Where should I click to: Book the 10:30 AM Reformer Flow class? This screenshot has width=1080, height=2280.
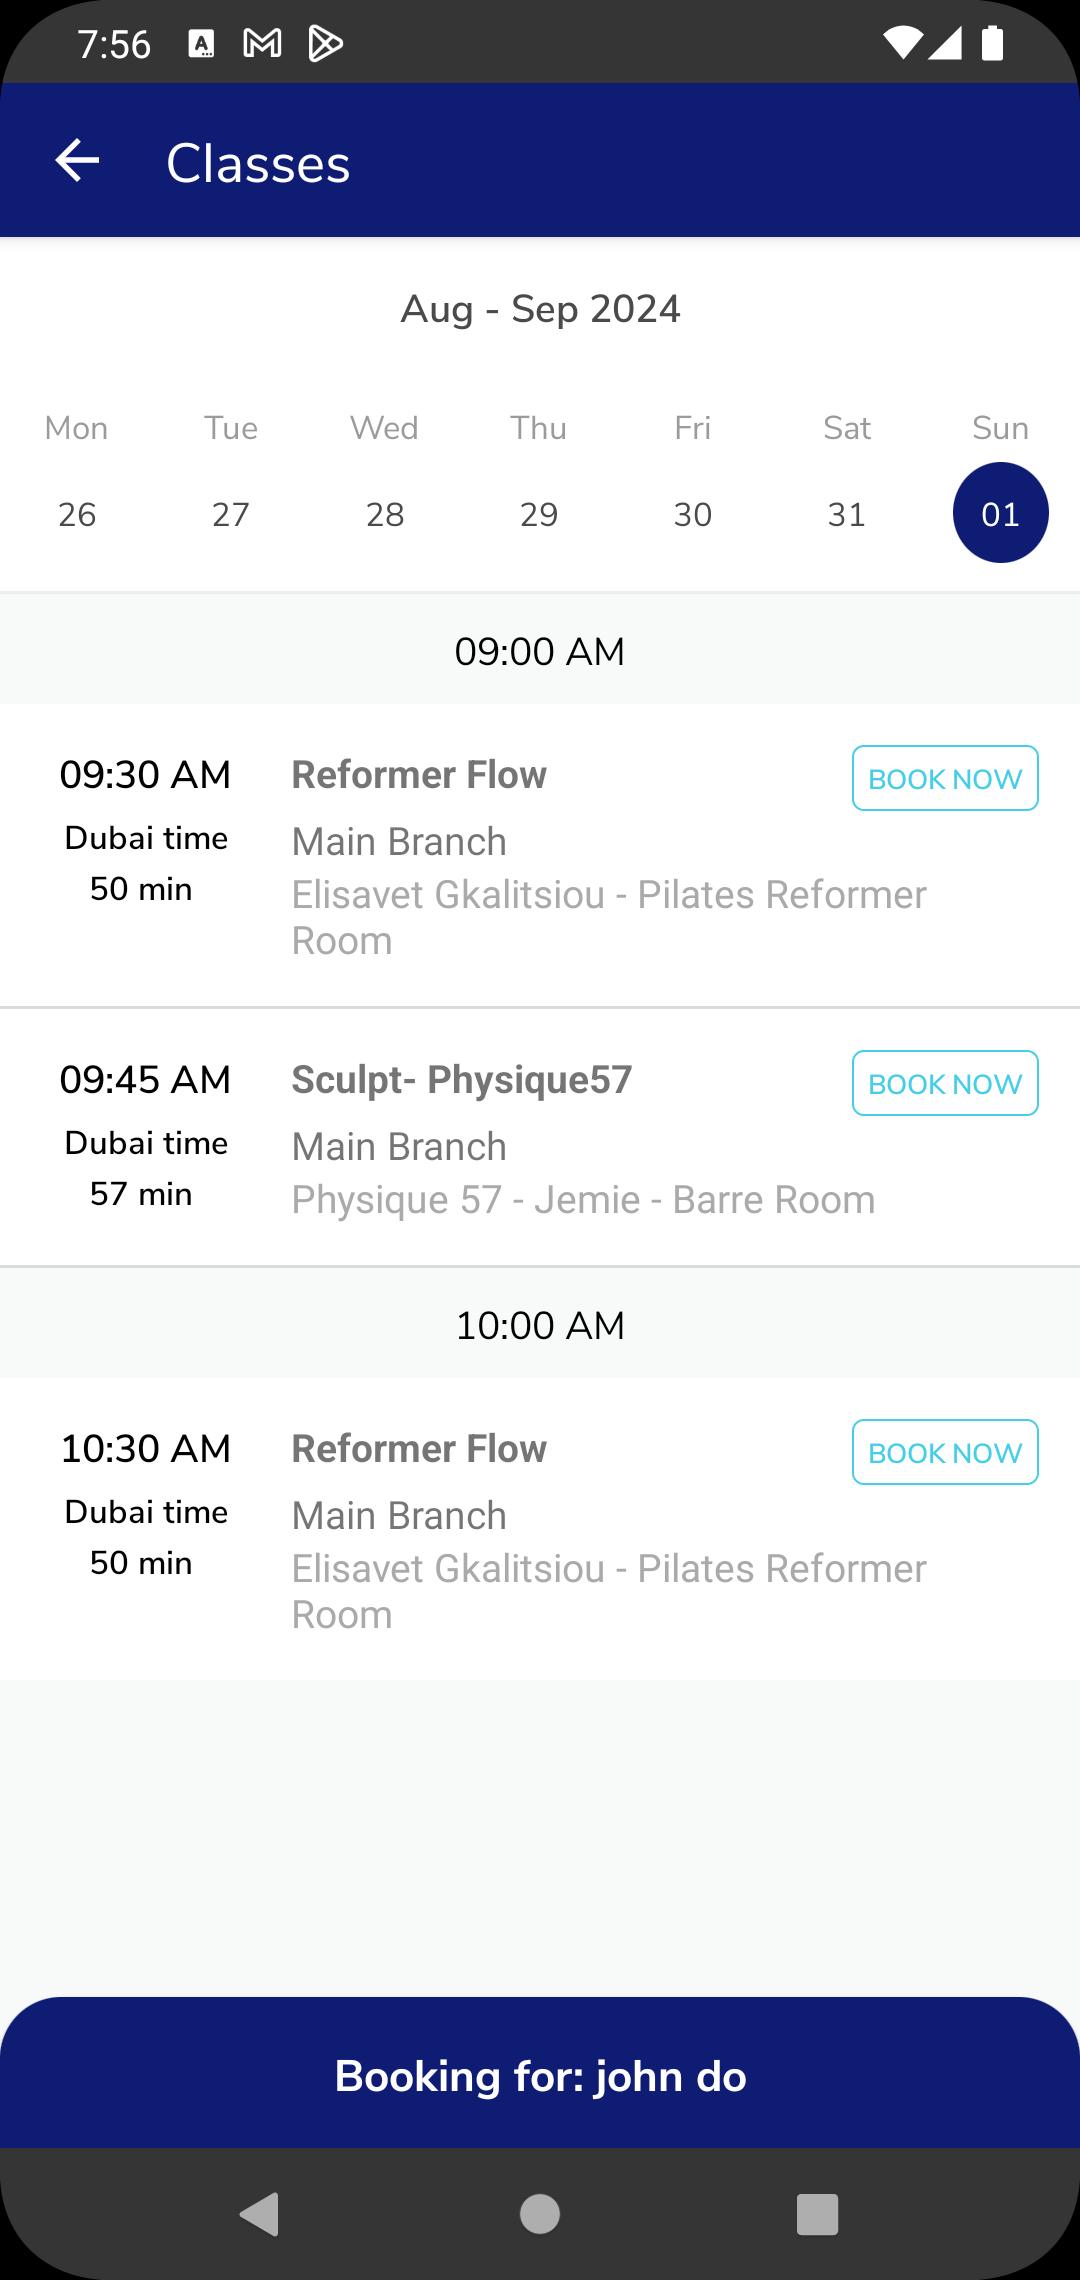pyautogui.click(x=945, y=1452)
